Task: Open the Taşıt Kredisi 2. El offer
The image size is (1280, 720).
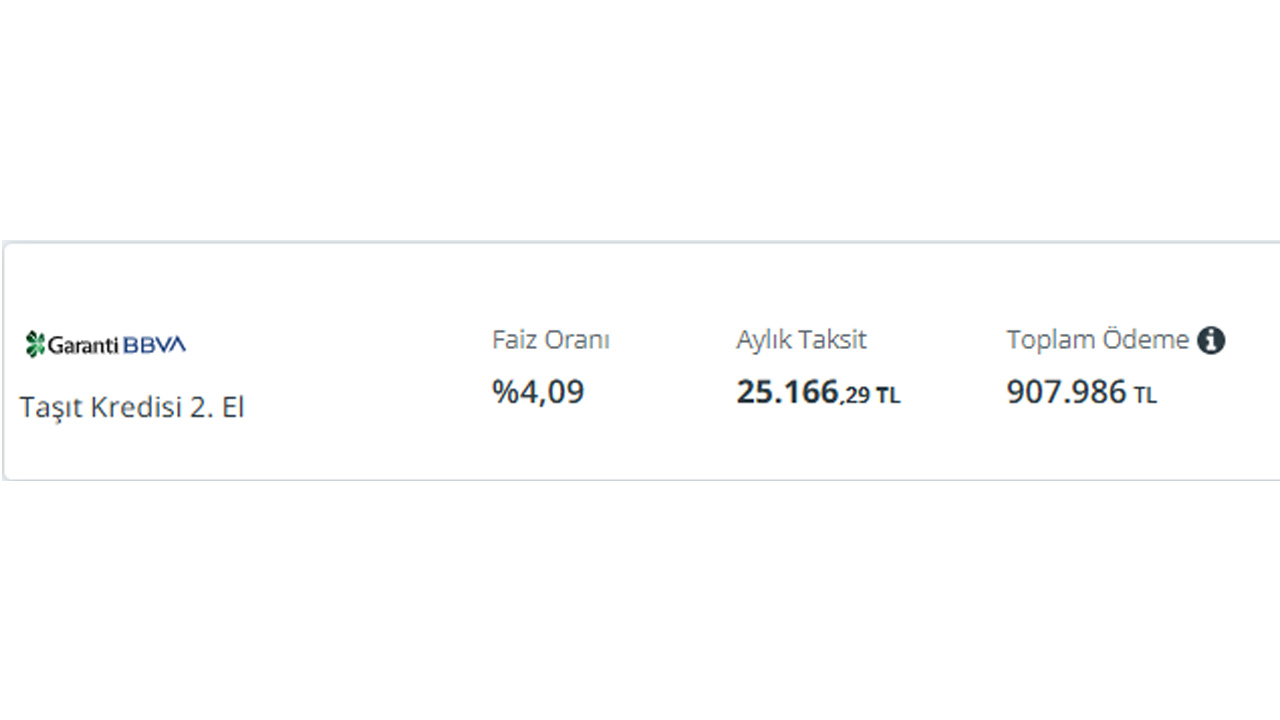Action: click(132, 408)
